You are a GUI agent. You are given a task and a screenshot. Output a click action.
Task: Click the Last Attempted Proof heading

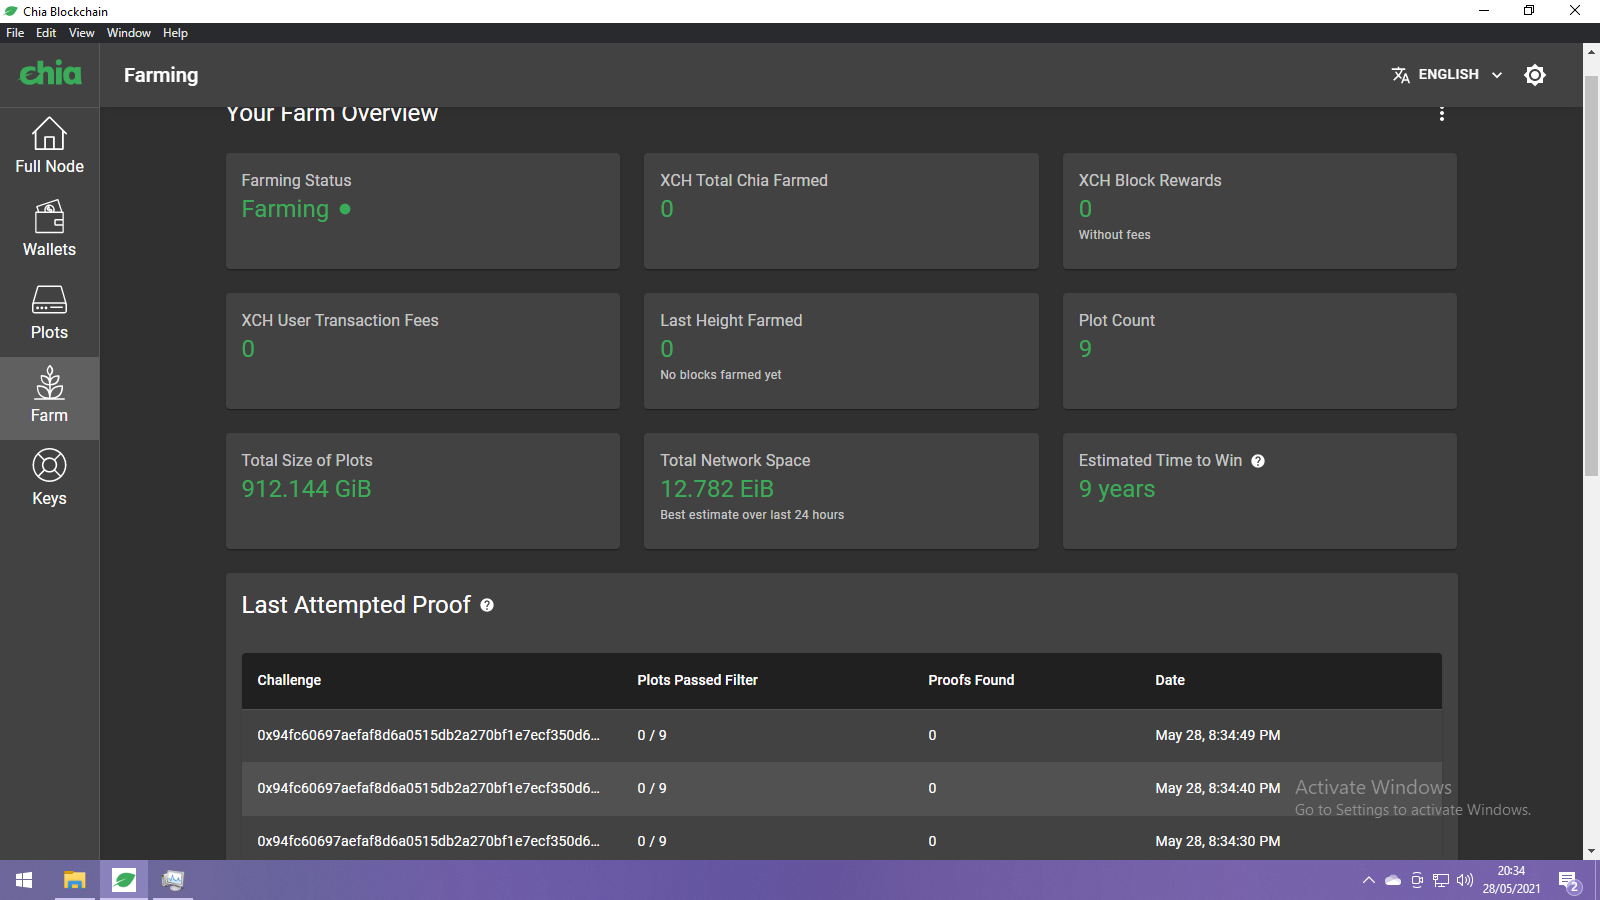click(356, 605)
